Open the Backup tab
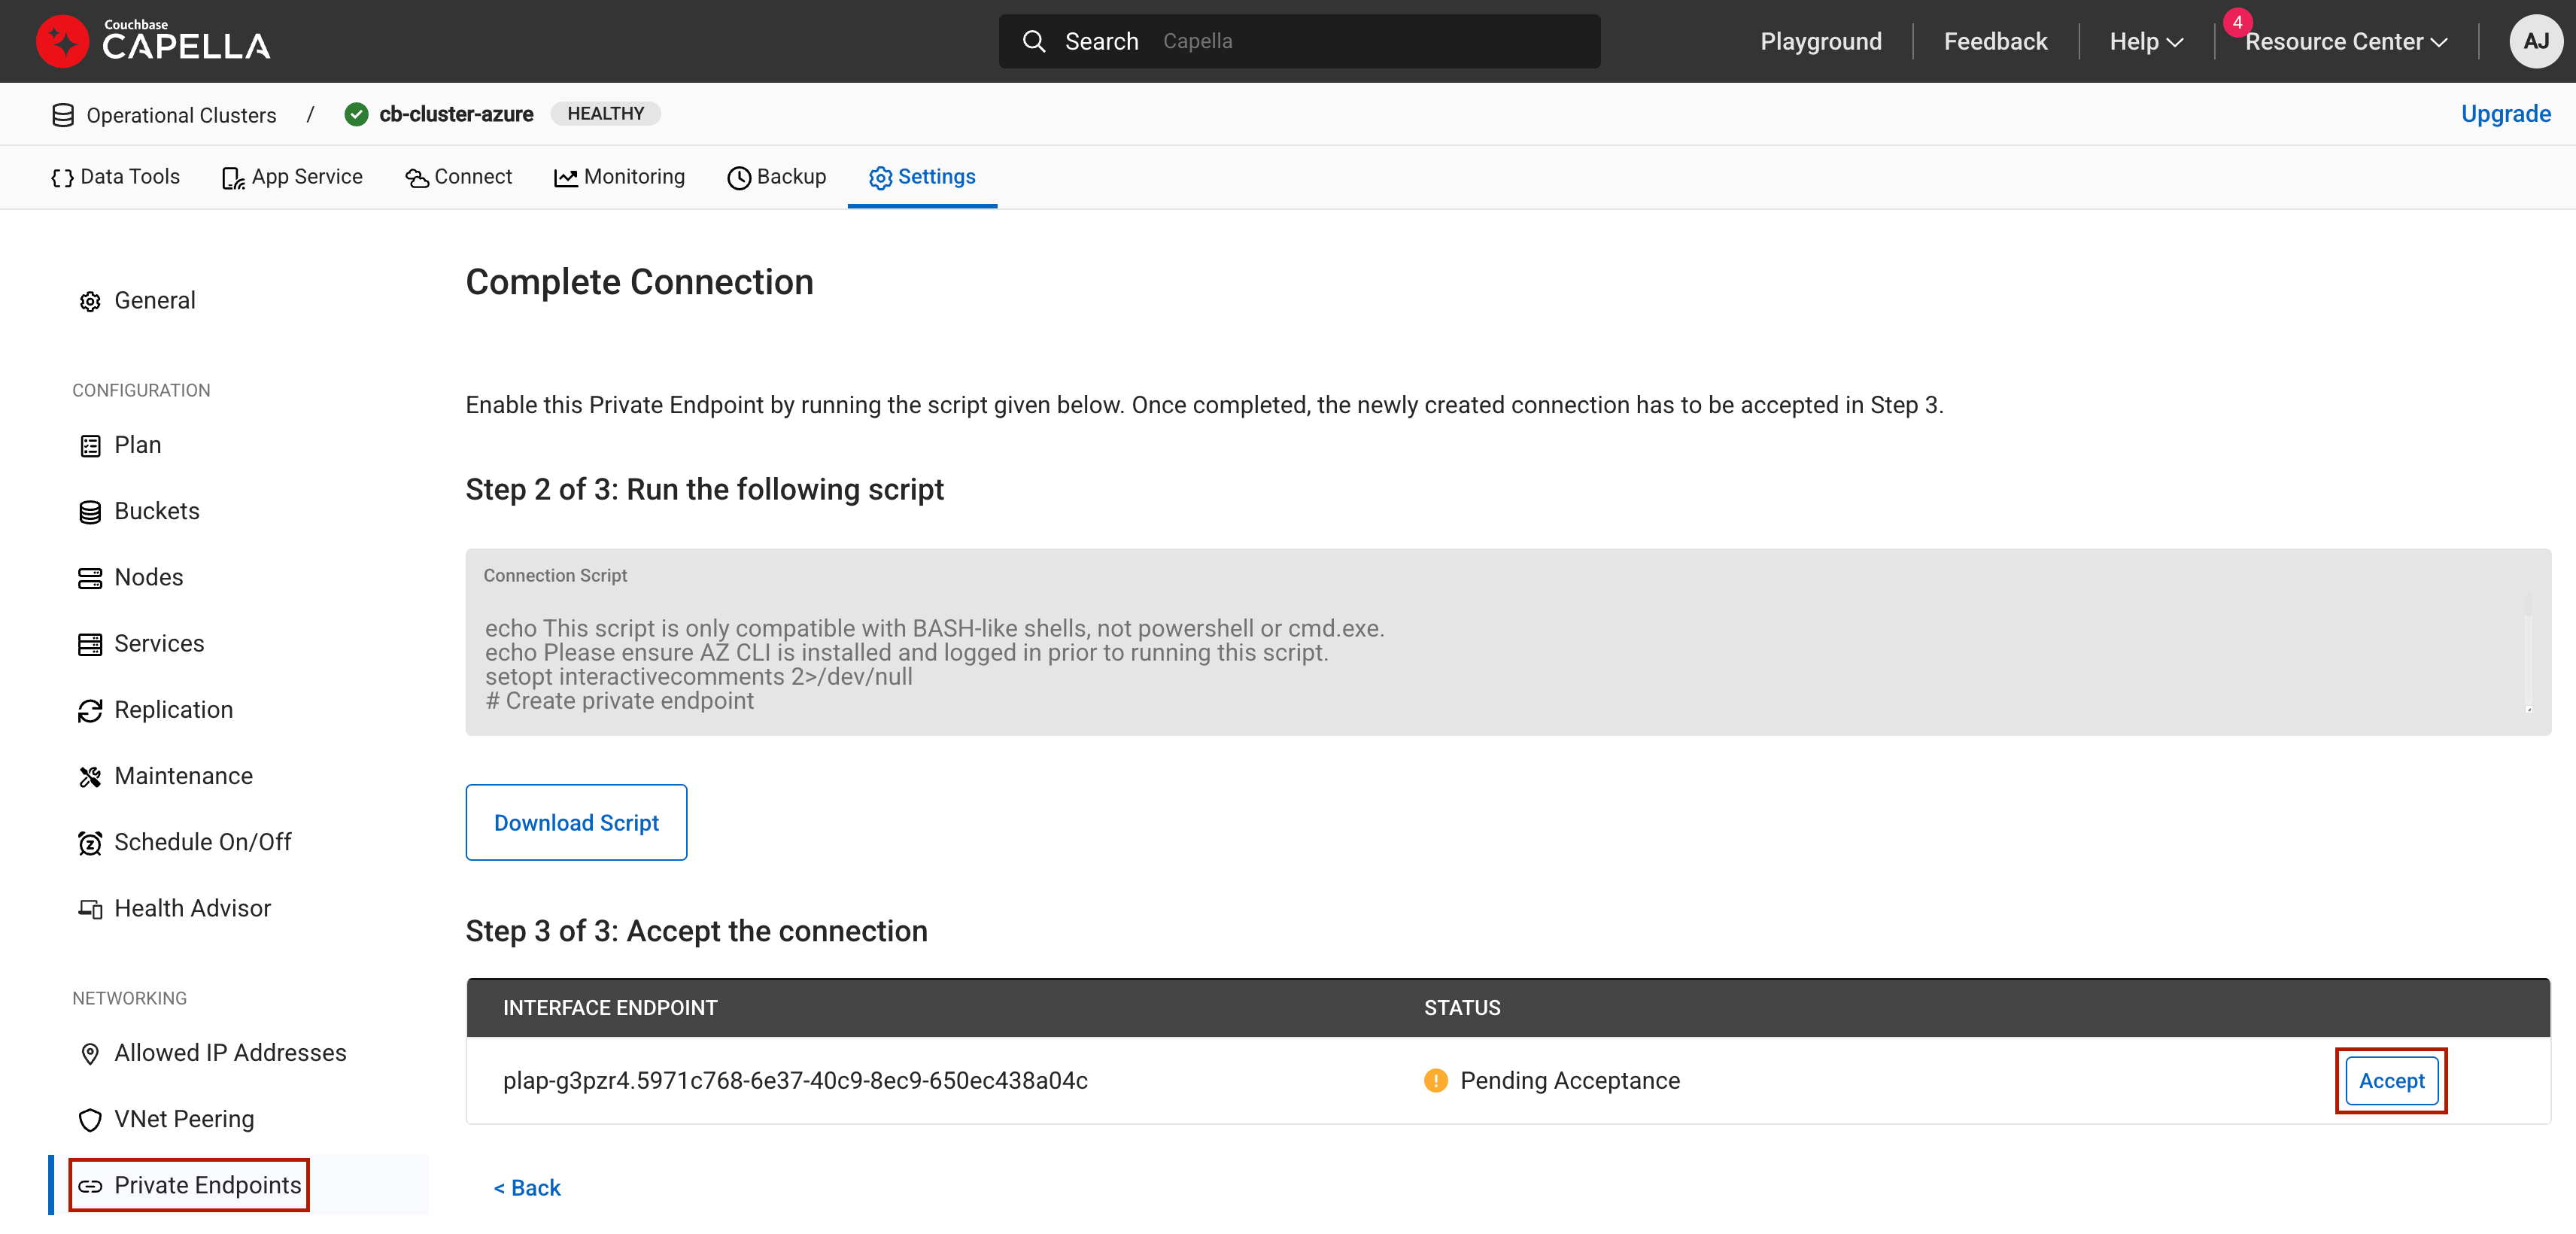The width and height of the screenshot is (2576, 1234). click(776, 177)
